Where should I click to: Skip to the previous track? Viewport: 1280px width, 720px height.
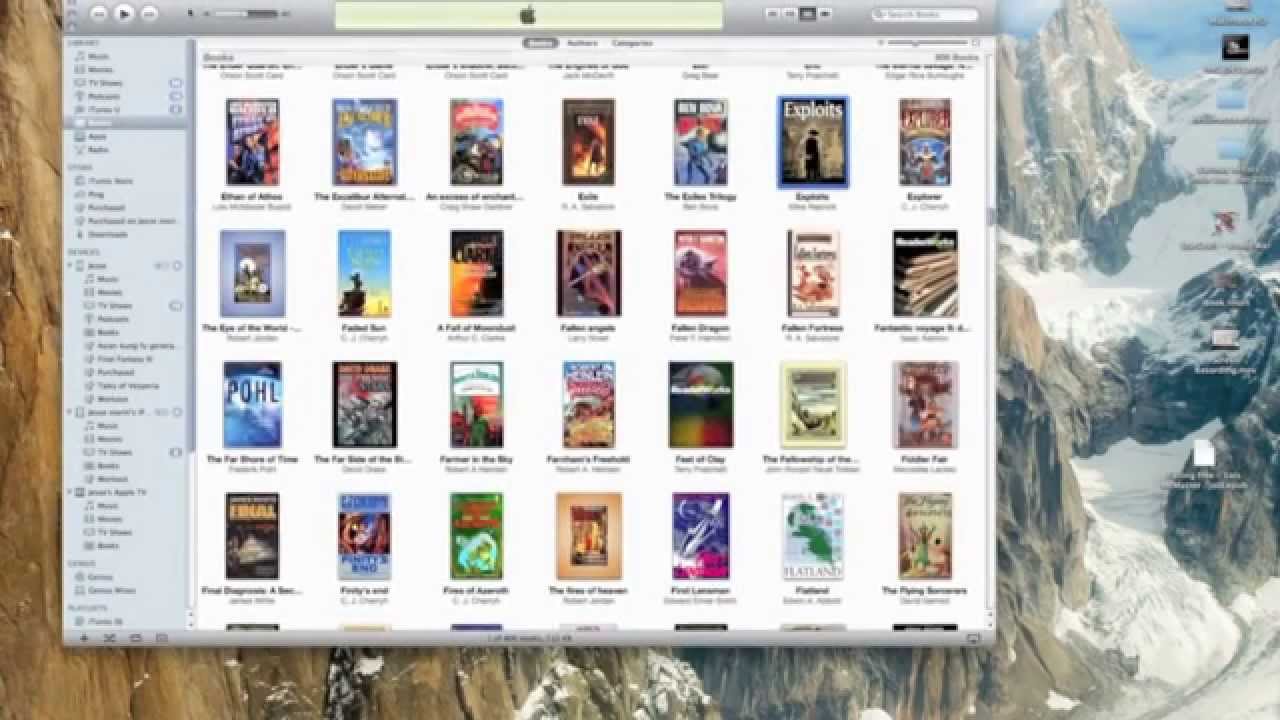pyautogui.click(x=99, y=14)
